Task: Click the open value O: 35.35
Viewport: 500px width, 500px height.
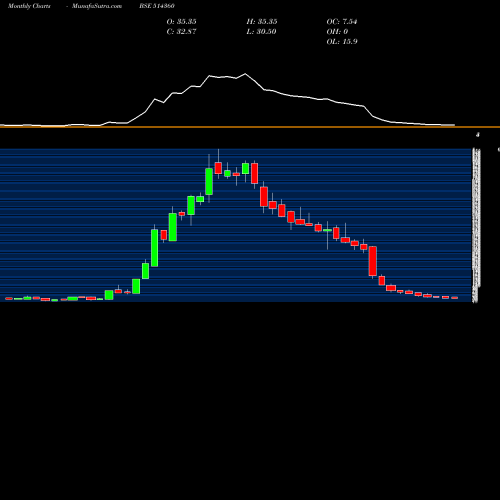Action: pos(182,22)
